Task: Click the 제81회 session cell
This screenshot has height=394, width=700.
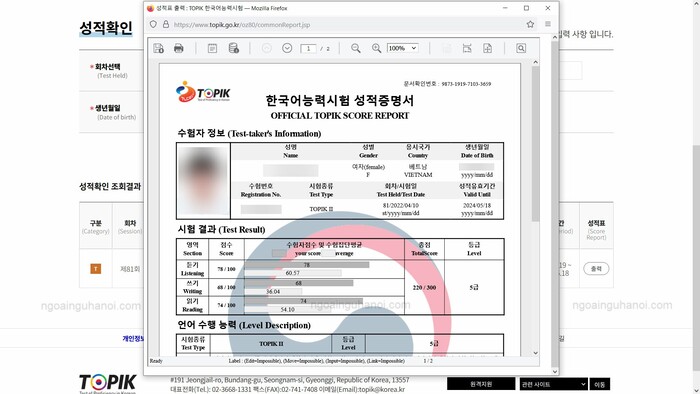Action: (130, 269)
